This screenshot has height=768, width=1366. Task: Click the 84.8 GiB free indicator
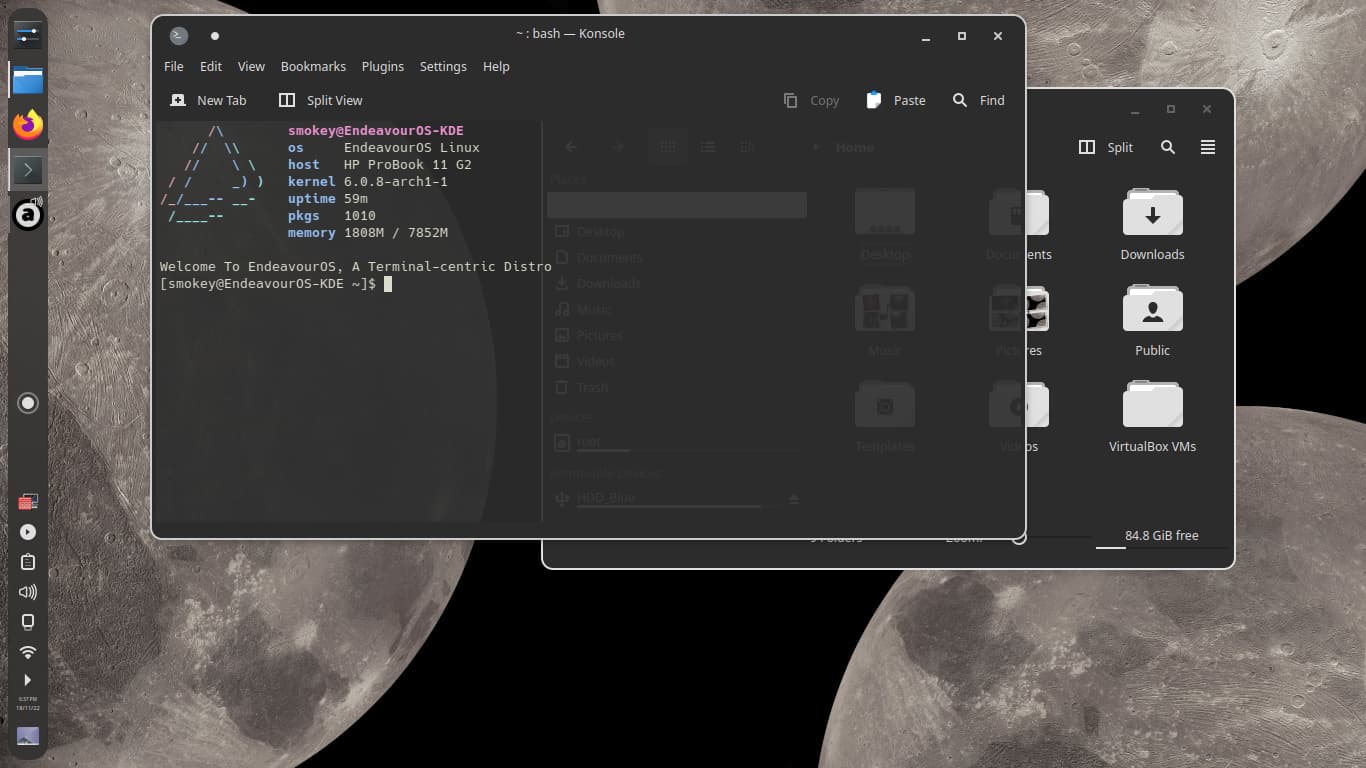pyautogui.click(x=1161, y=536)
